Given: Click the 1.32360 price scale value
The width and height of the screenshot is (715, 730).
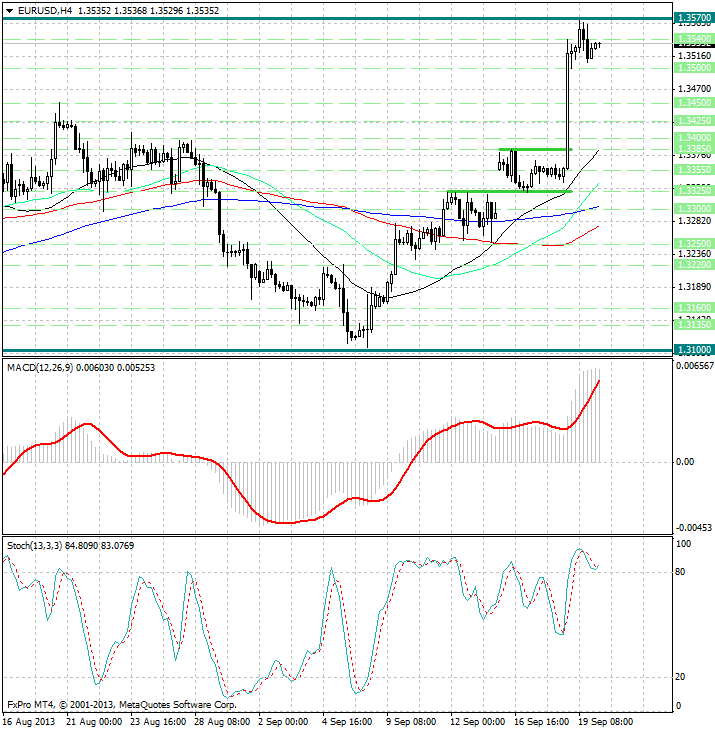Looking at the screenshot, I should pyautogui.click(x=695, y=254).
